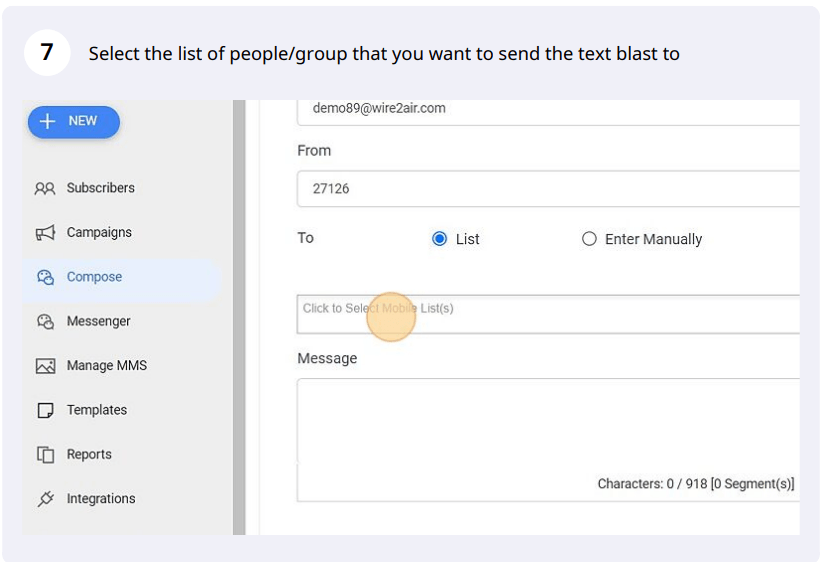Click the To label
The width and height of the screenshot is (820, 562).
305,238
